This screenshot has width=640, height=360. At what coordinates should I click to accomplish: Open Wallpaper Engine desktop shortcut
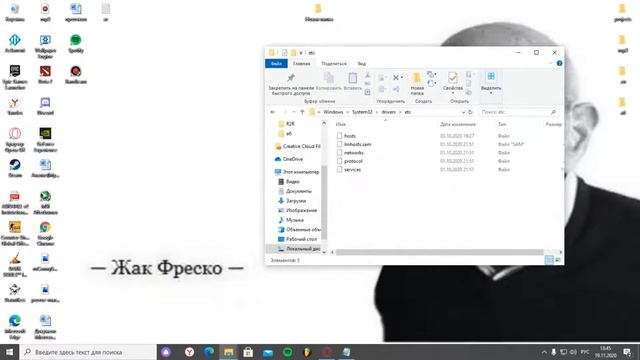pyautogui.click(x=45, y=46)
